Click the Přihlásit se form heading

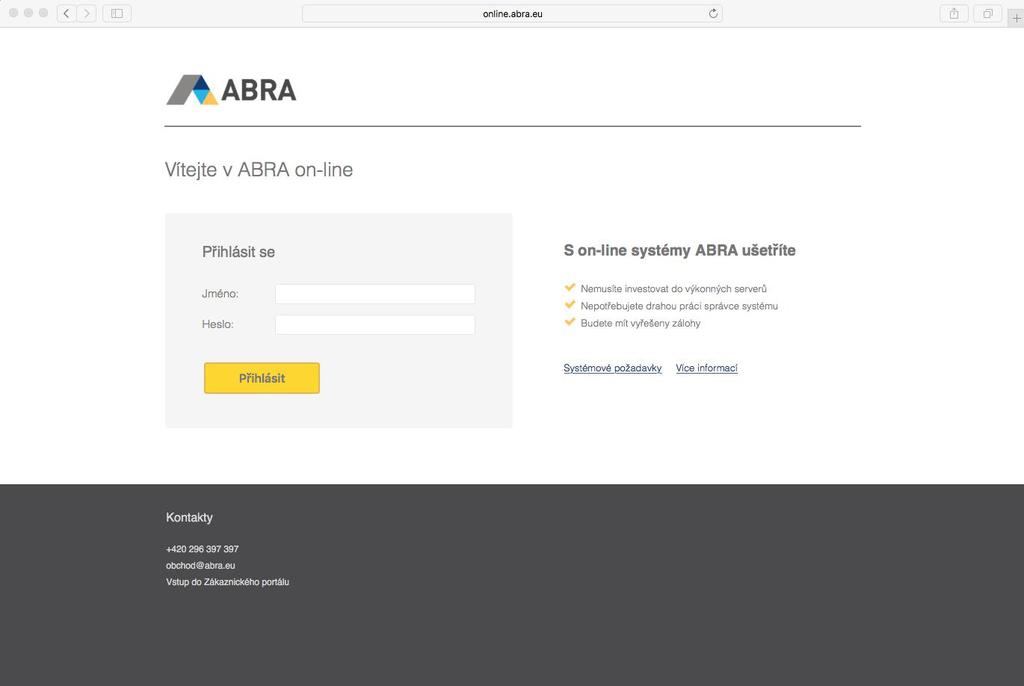click(x=238, y=252)
